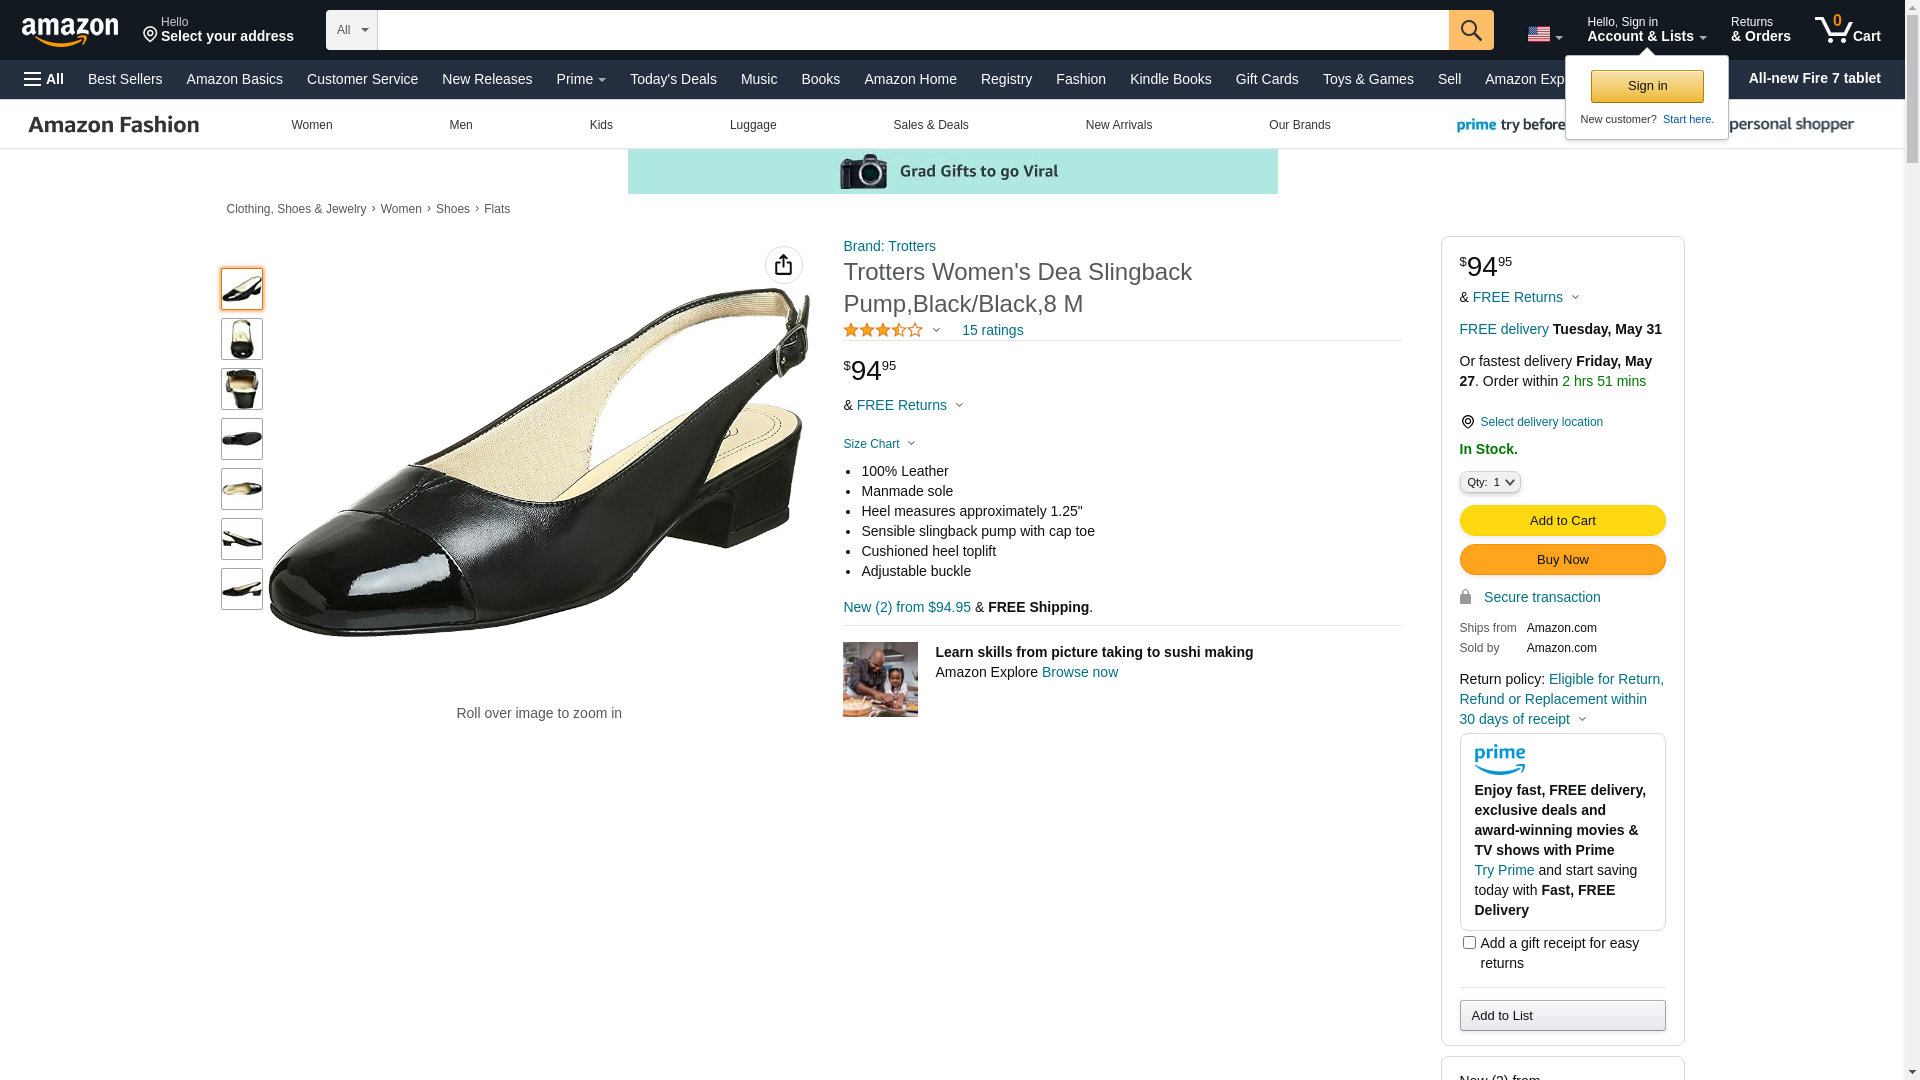Image resolution: width=1920 pixels, height=1080 pixels.
Task: Click the magnifying glass search button
Action: click(x=1470, y=30)
